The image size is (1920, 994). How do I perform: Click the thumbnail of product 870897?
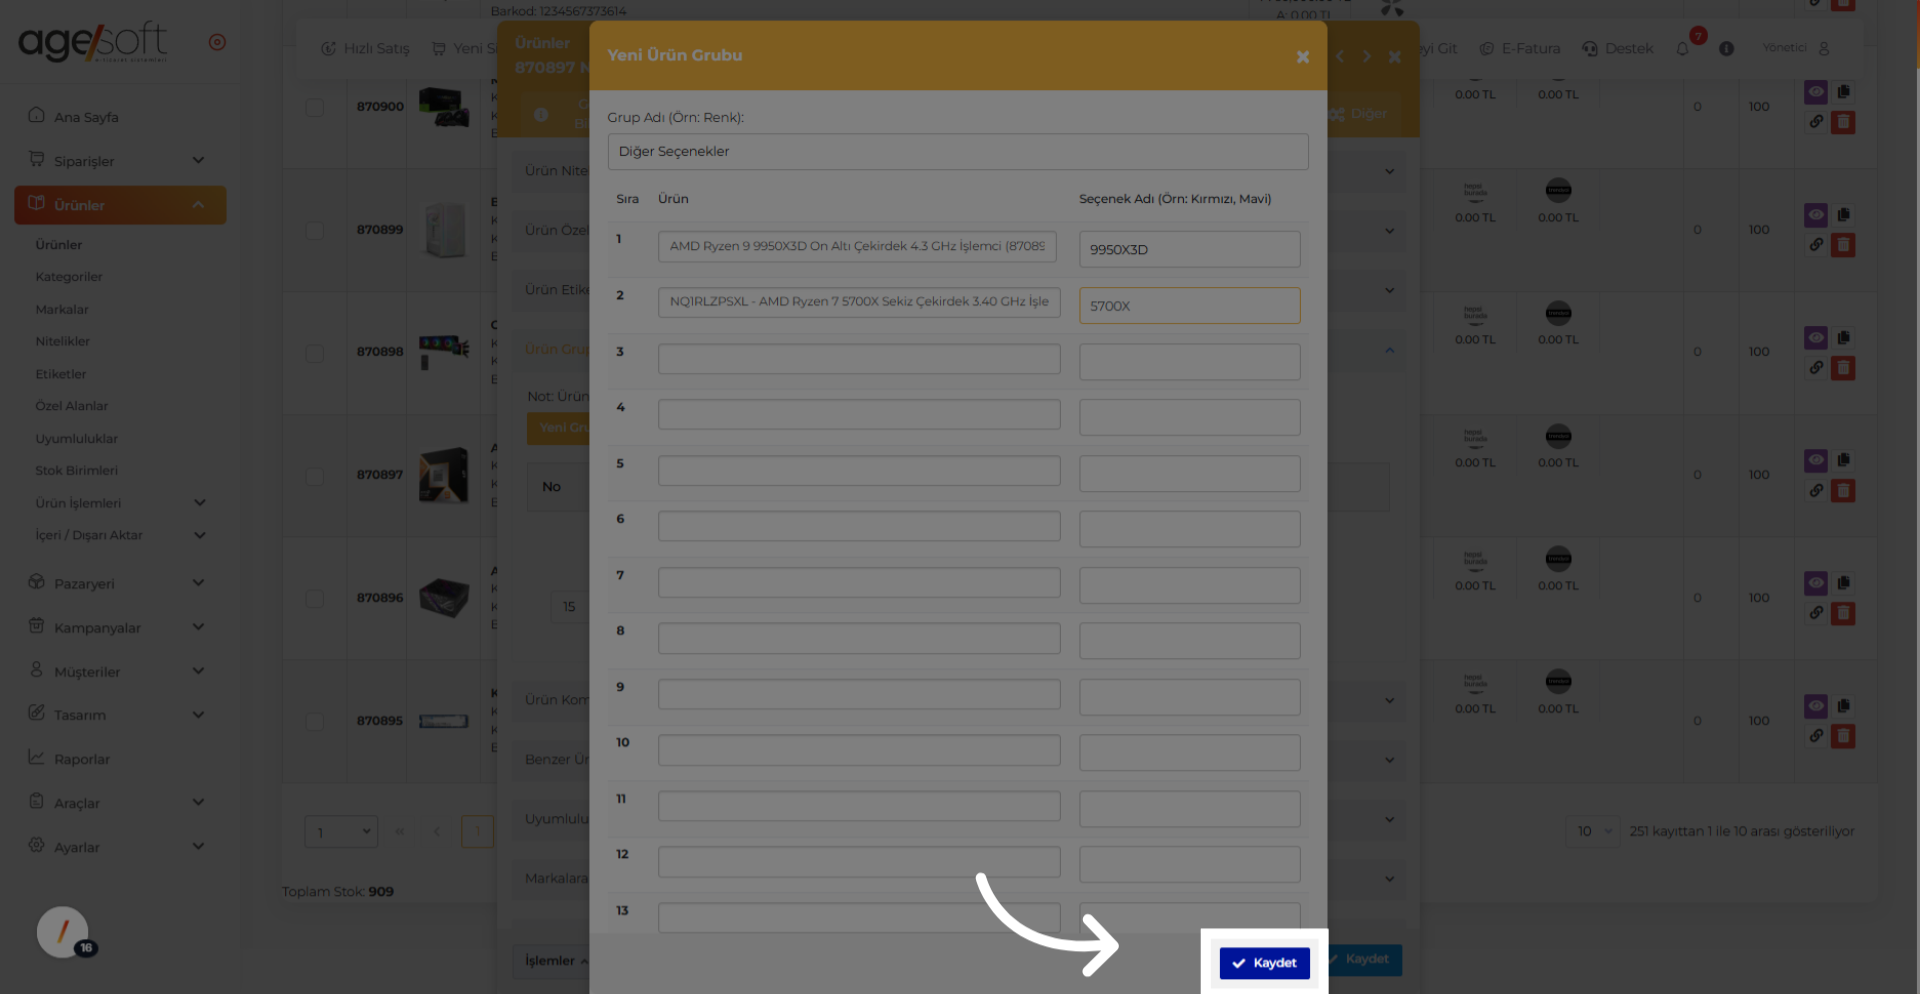[444, 474]
